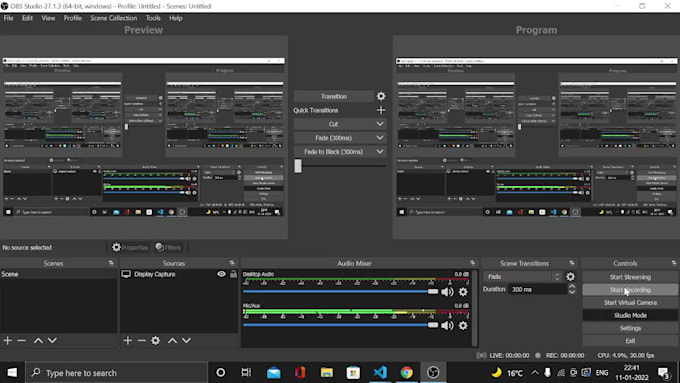Toggle Display Capture visibility eye
This screenshot has height=383, width=680.
(x=221, y=274)
